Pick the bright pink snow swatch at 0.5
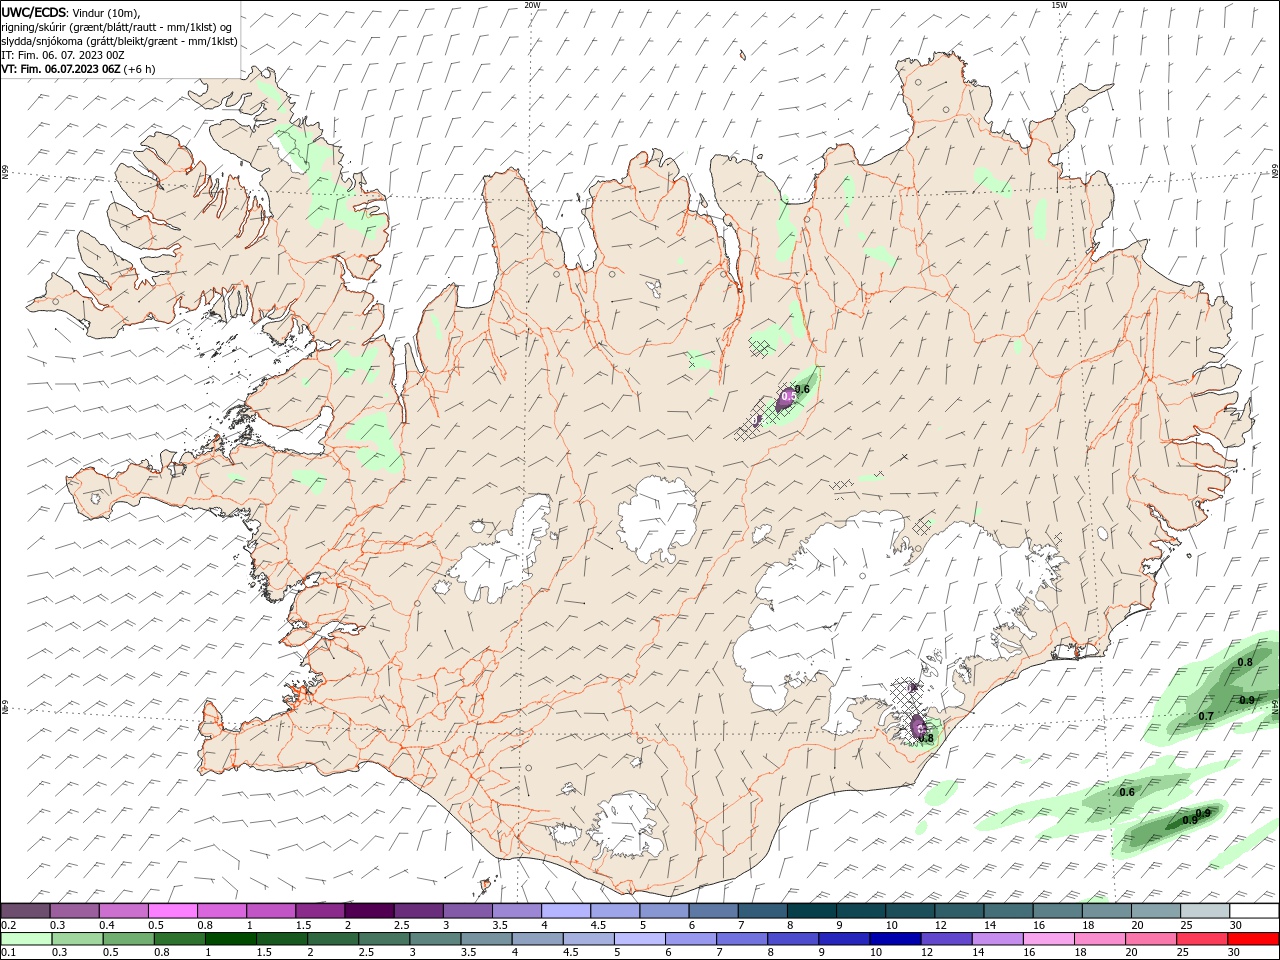The width and height of the screenshot is (1280, 960). click(x=172, y=911)
